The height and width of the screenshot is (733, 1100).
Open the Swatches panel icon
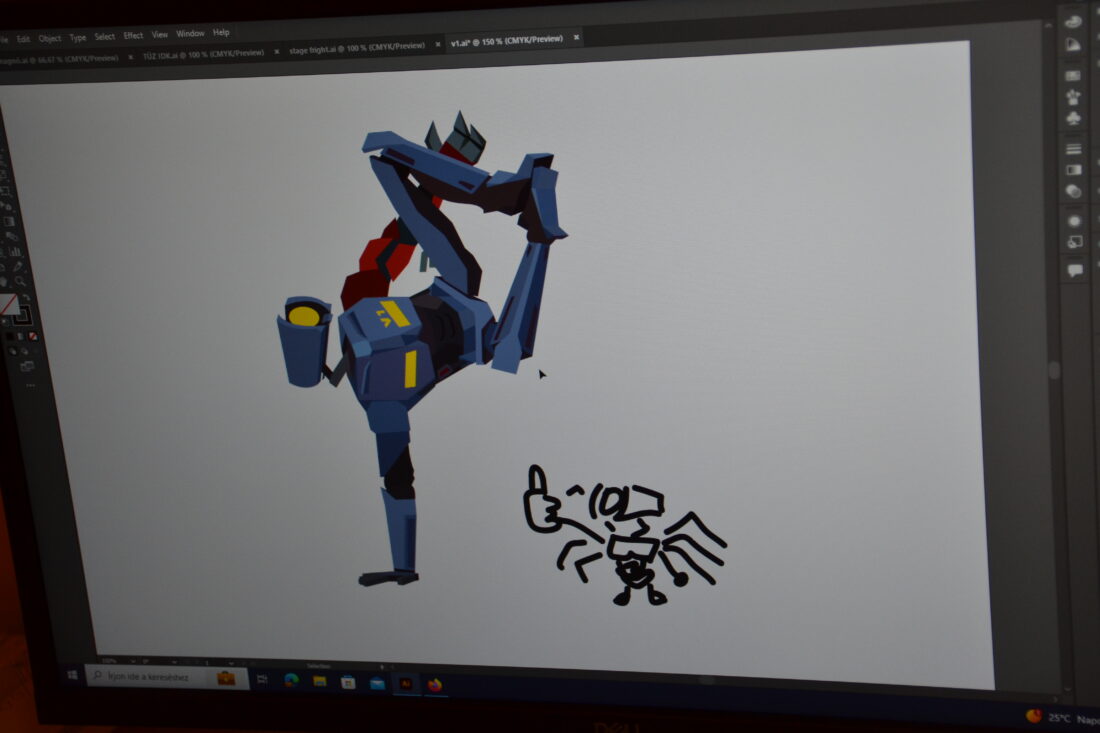tap(1073, 75)
